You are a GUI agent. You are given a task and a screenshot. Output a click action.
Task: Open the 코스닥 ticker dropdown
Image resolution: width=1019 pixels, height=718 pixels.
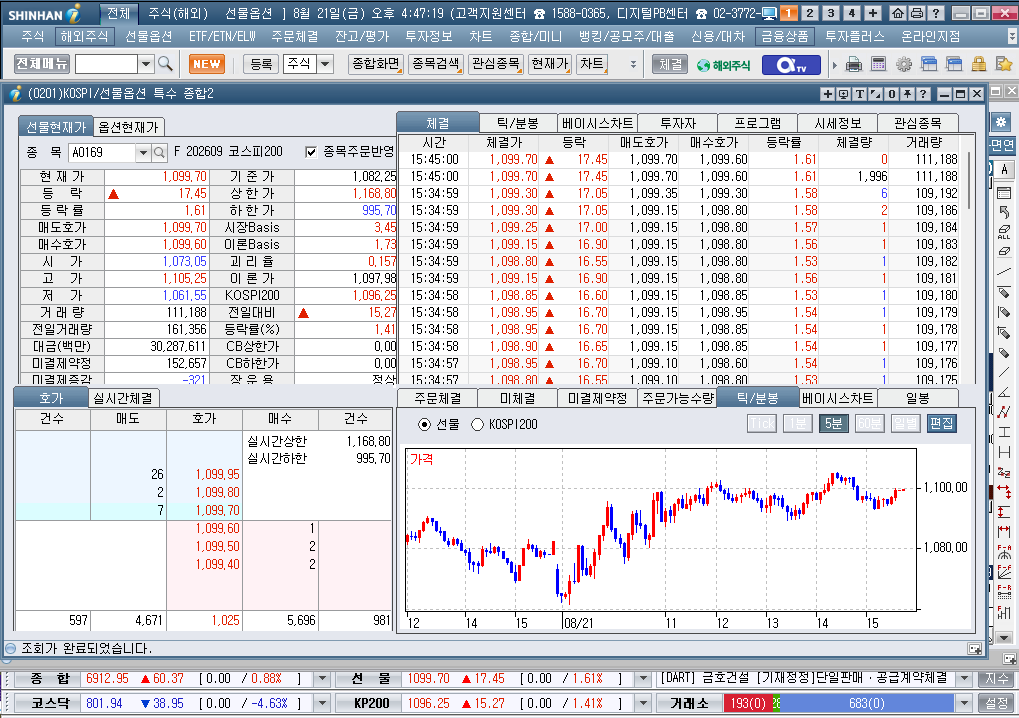click(322, 703)
